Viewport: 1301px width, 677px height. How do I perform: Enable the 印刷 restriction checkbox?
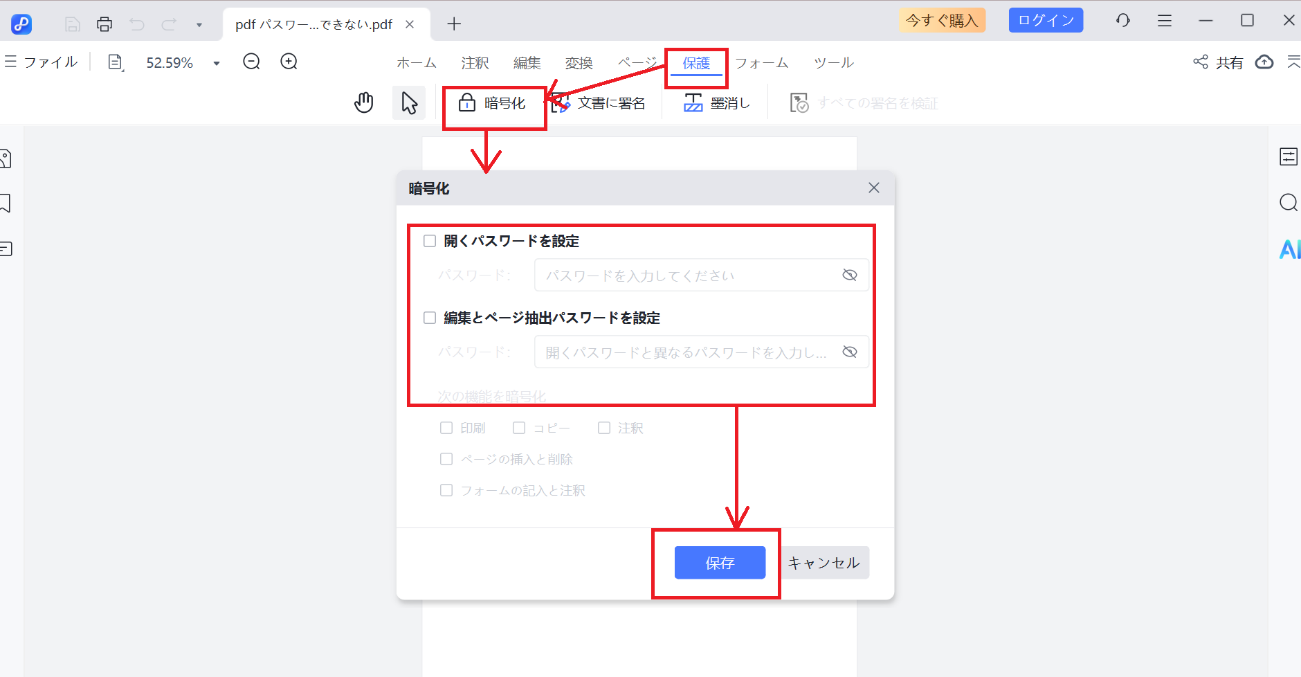pos(445,427)
